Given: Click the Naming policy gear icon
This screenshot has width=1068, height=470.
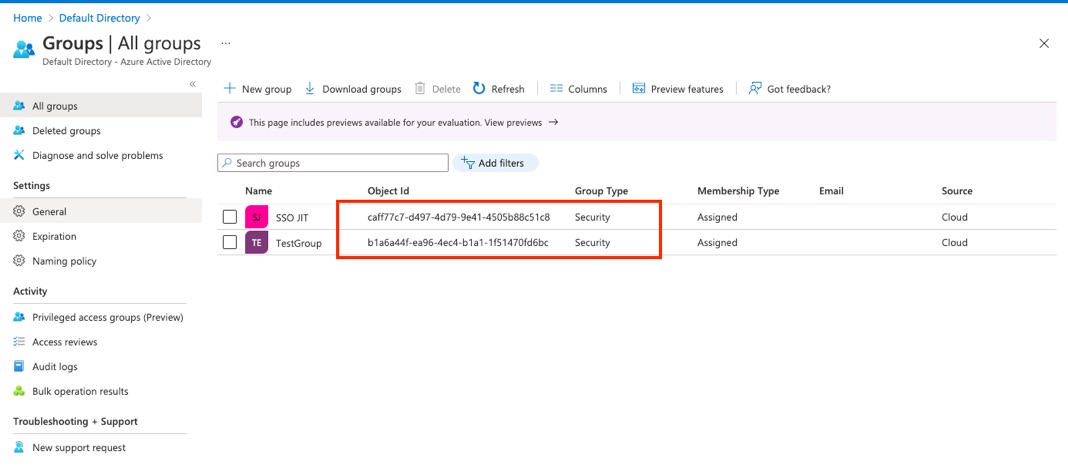Looking at the screenshot, I should coord(19,261).
